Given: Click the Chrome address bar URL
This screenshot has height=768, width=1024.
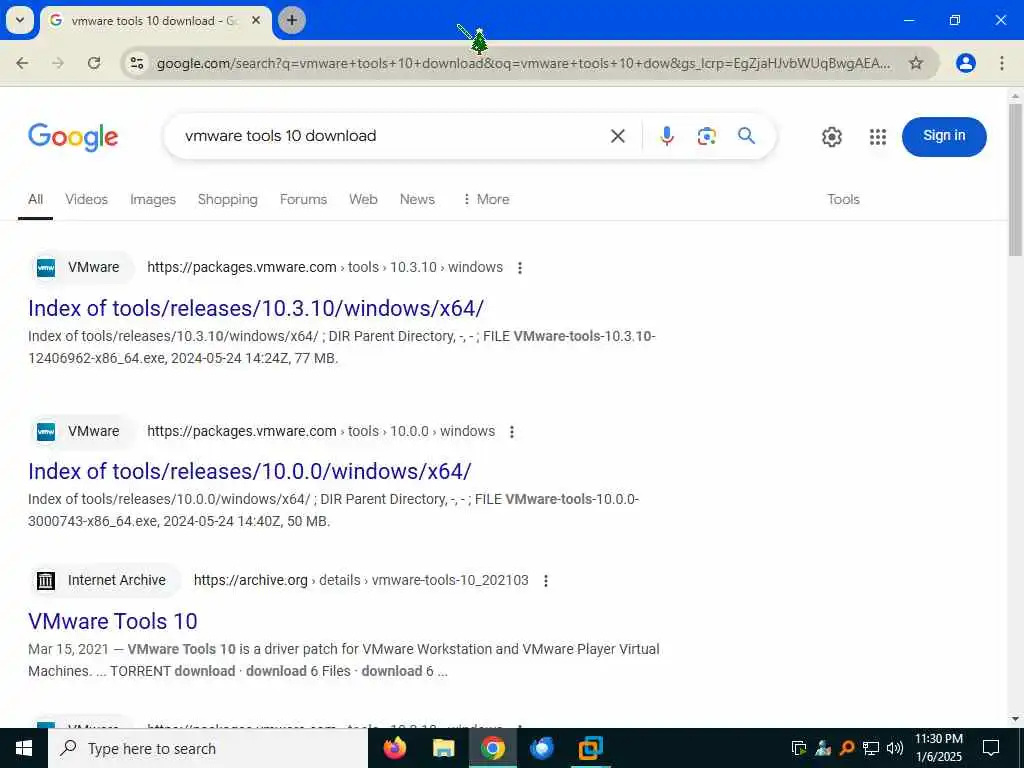Looking at the screenshot, I should point(522,63).
